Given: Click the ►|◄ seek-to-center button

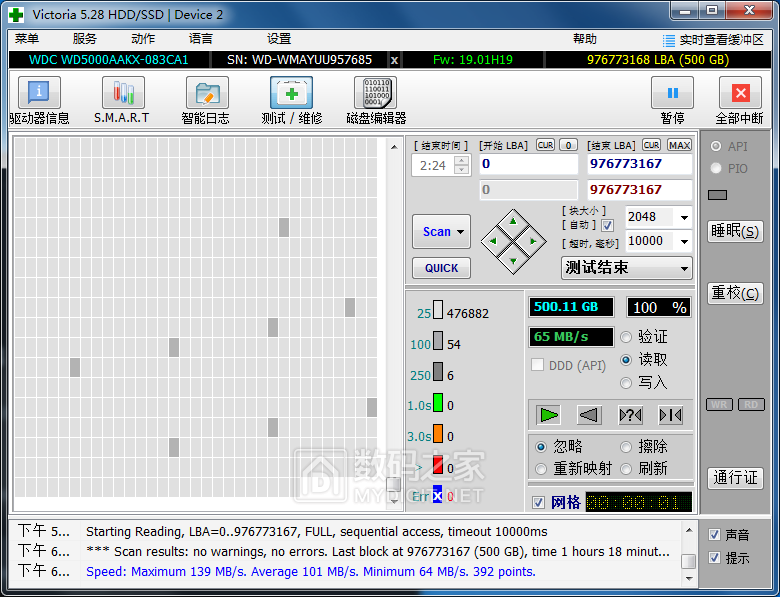Looking at the screenshot, I should click(x=671, y=415).
